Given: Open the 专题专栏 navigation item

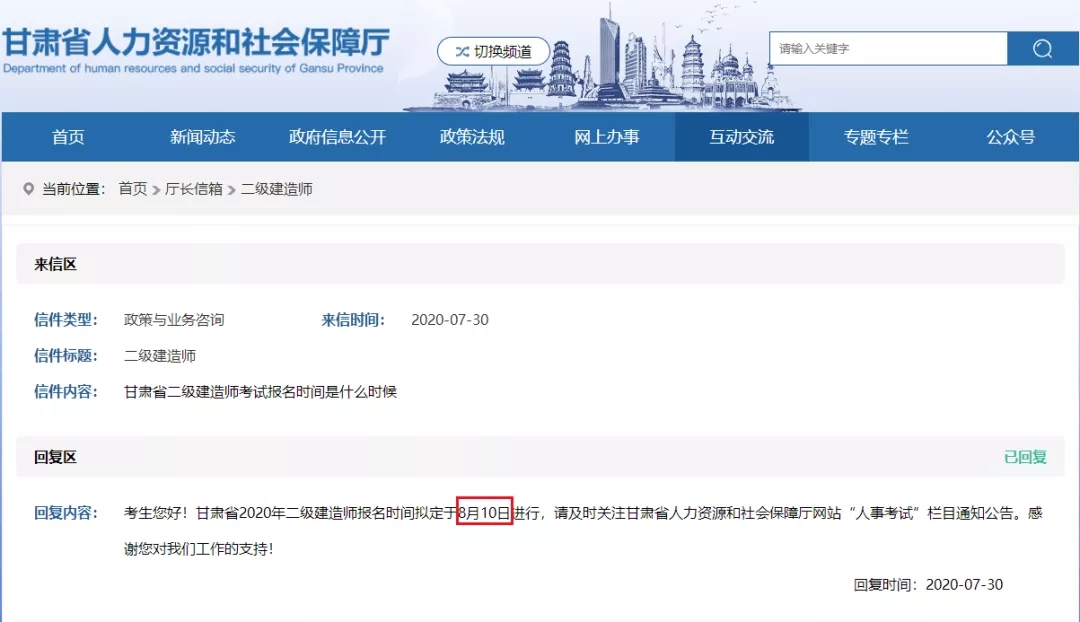Looking at the screenshot, I should [x=876, y=137].
